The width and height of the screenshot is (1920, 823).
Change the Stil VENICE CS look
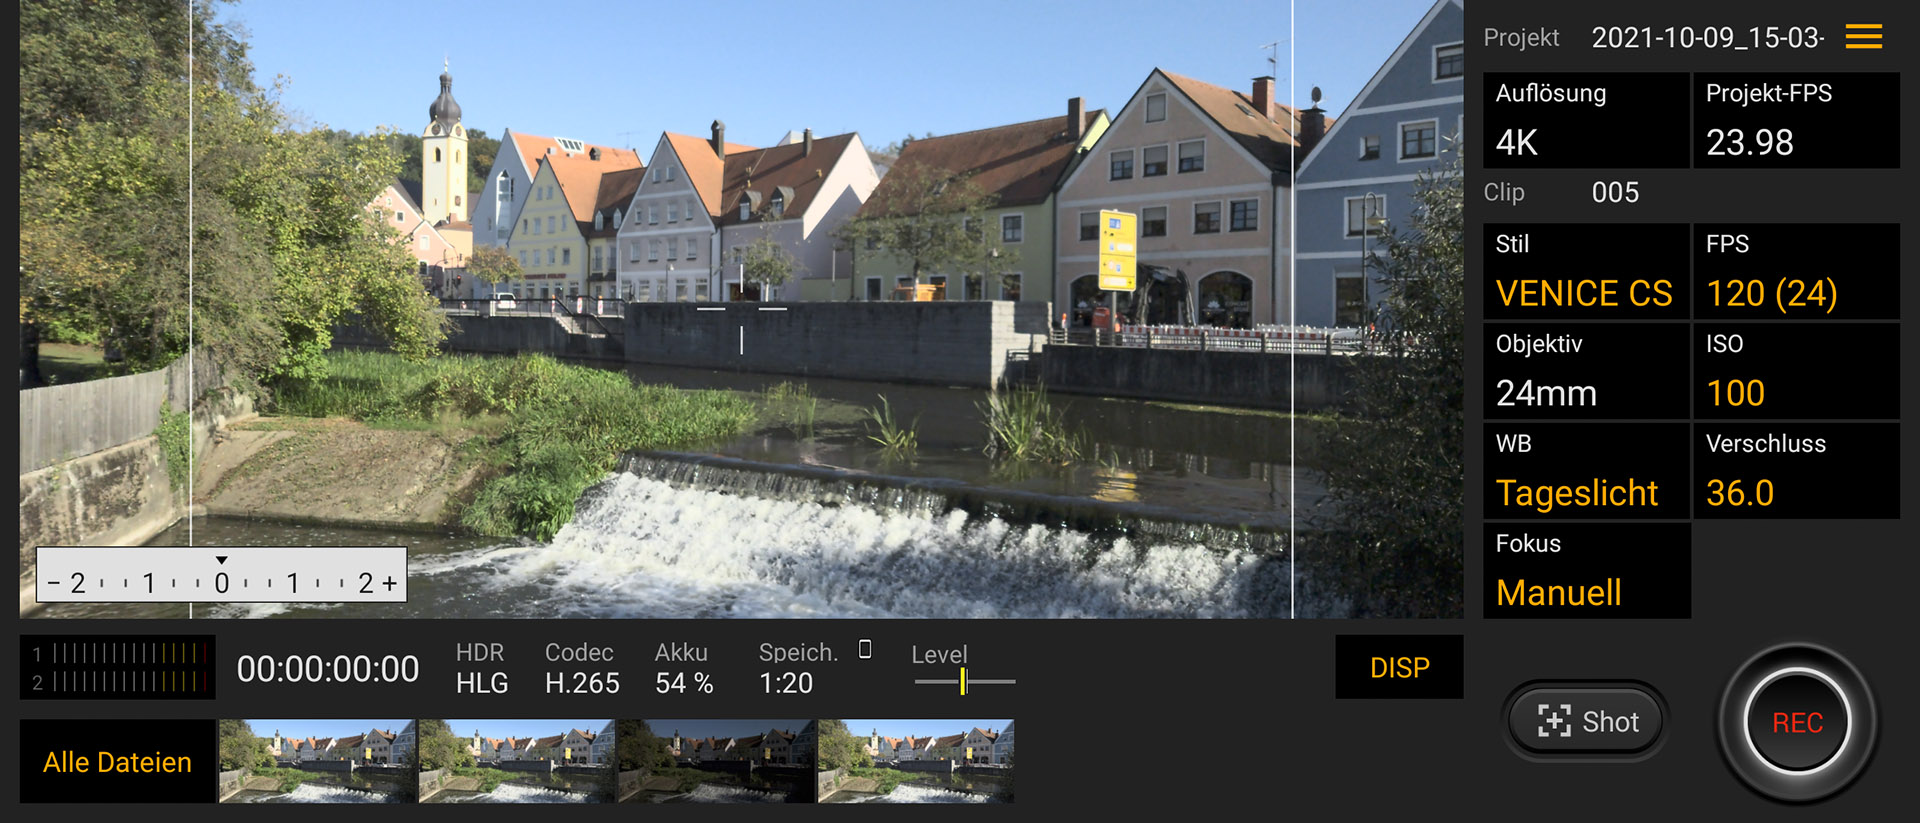[x=1586, y=271]
